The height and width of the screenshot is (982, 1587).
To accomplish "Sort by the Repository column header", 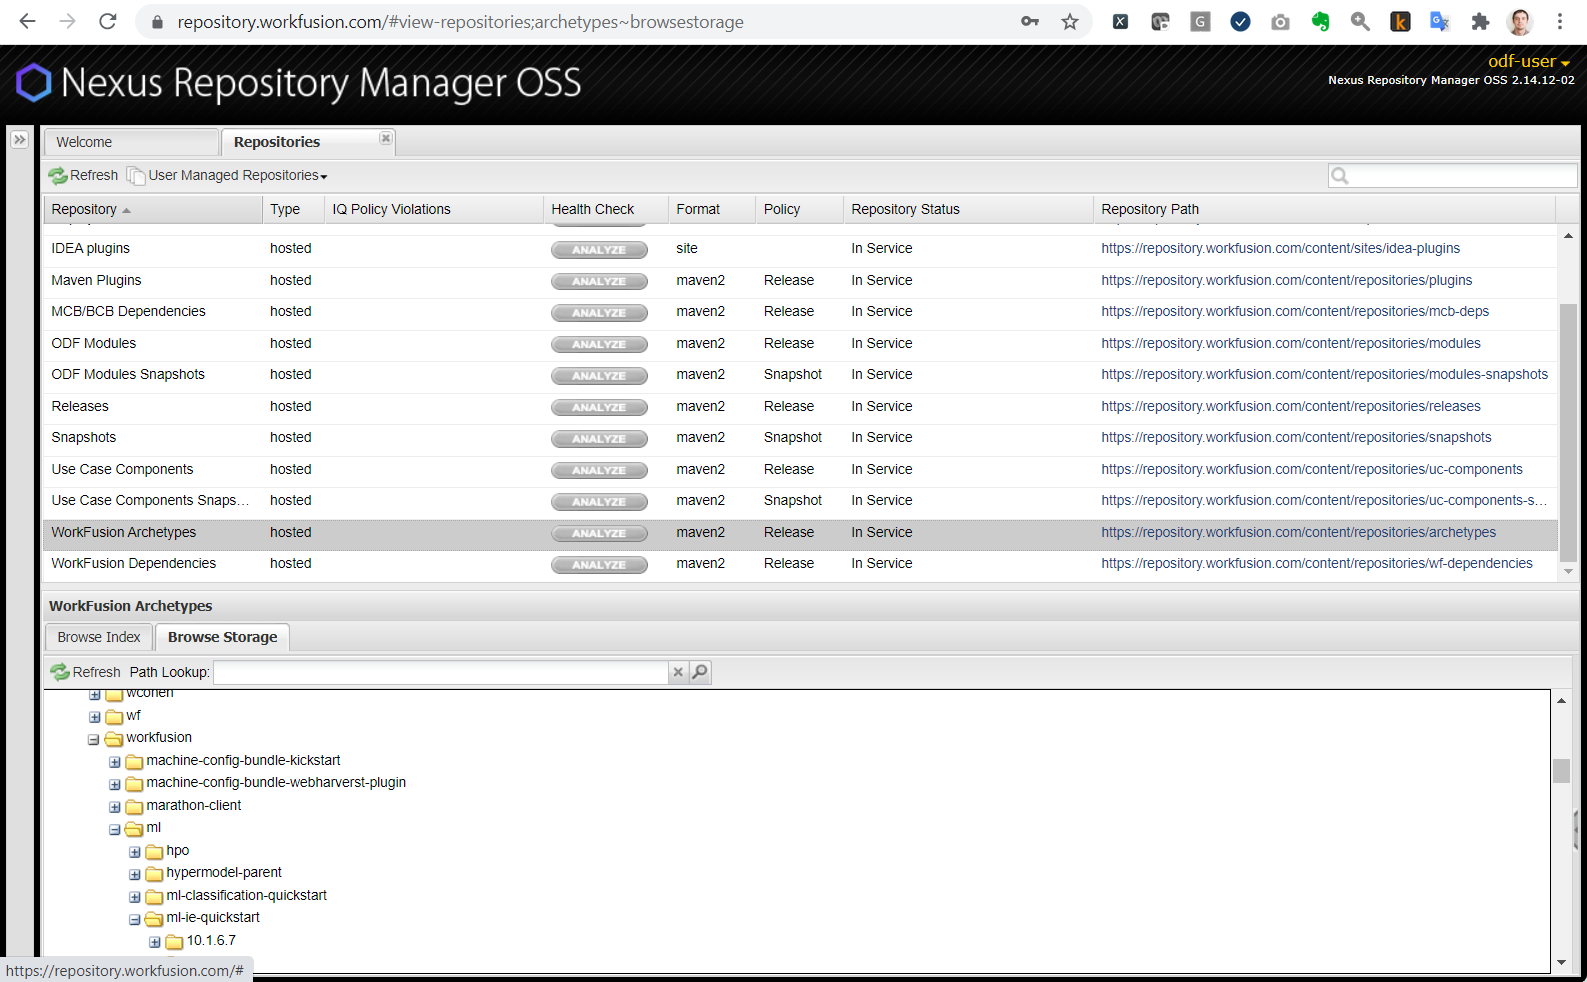I will [152, 209].
